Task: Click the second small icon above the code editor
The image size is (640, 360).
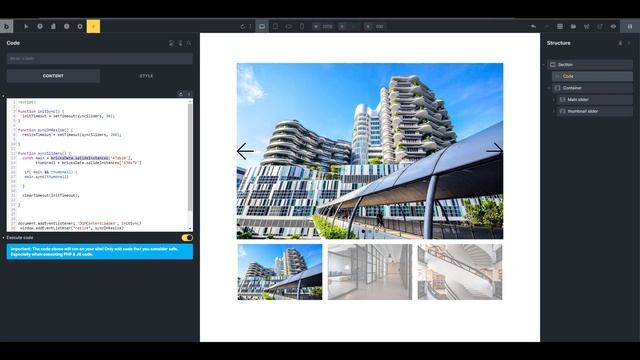Action: tap(189, 94)
